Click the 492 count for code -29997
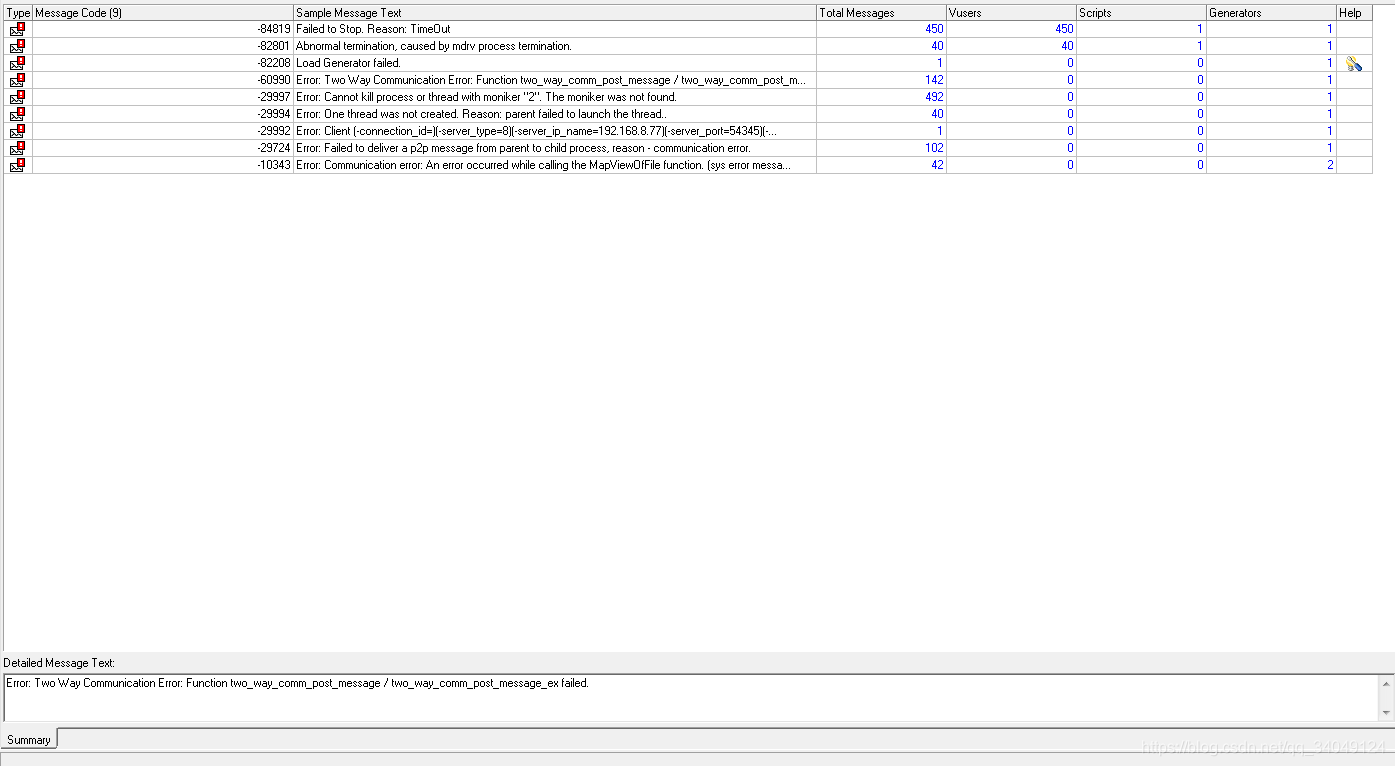The height and width of the screenshot is (766, 1395). pos(936,97)
